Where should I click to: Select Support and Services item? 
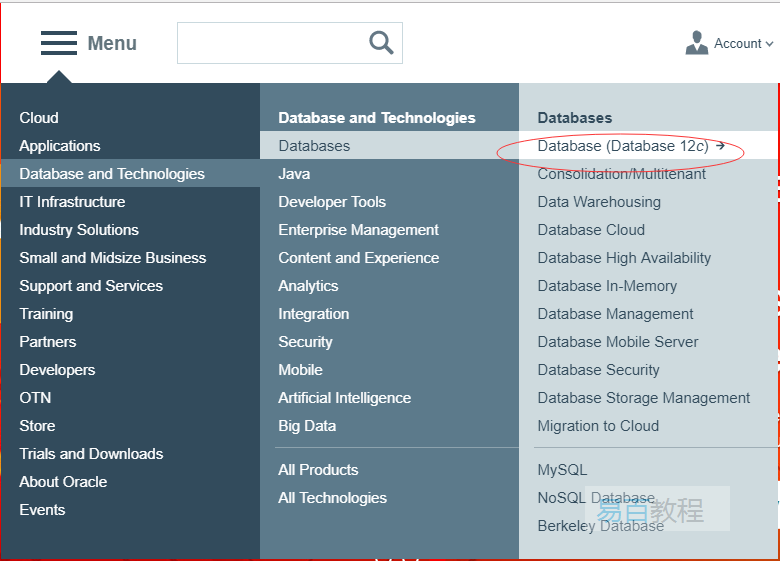pyautogui.click(x=91, y=286)
